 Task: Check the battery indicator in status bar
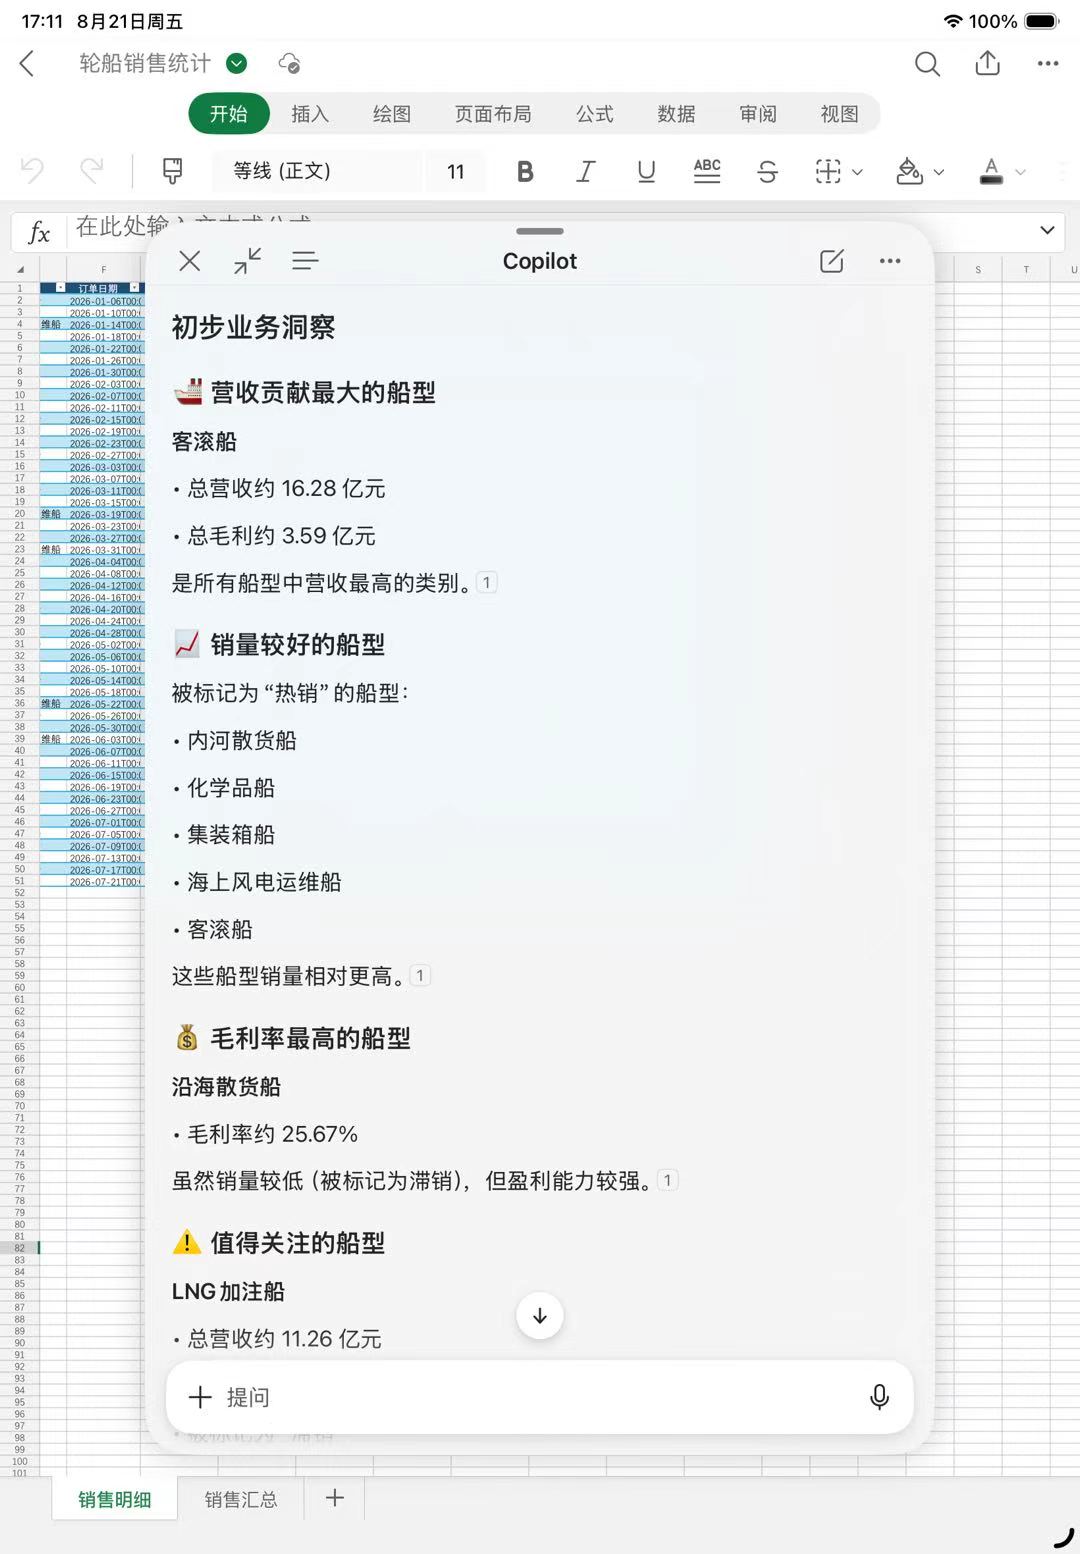(x=1041, y=21)
